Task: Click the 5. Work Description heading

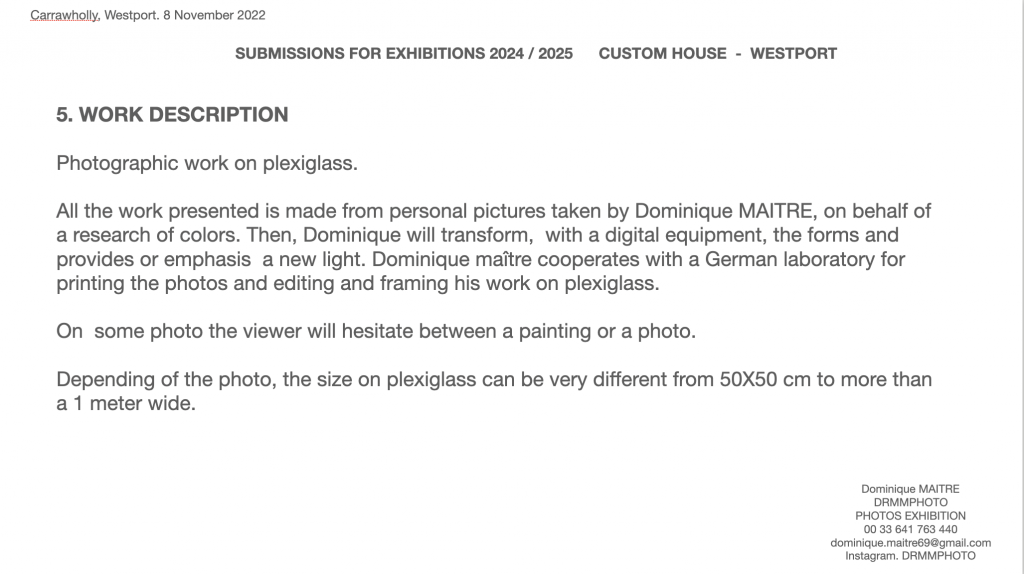Action: 172,115
